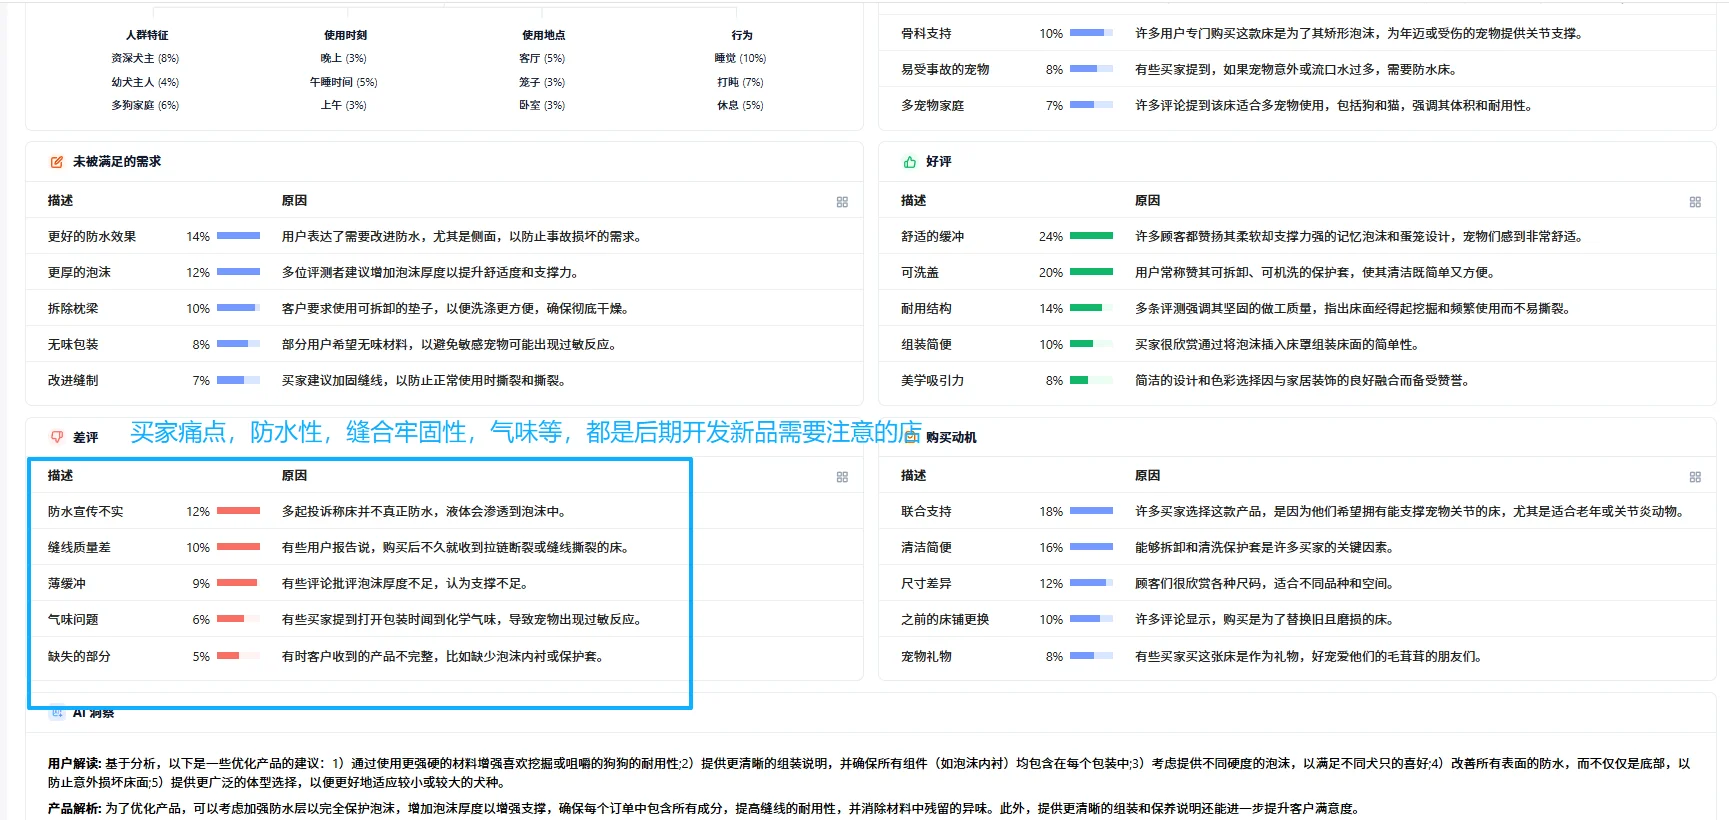Select the 尺寸差异 row
1729x820 pixels.
coord(1297,583)
